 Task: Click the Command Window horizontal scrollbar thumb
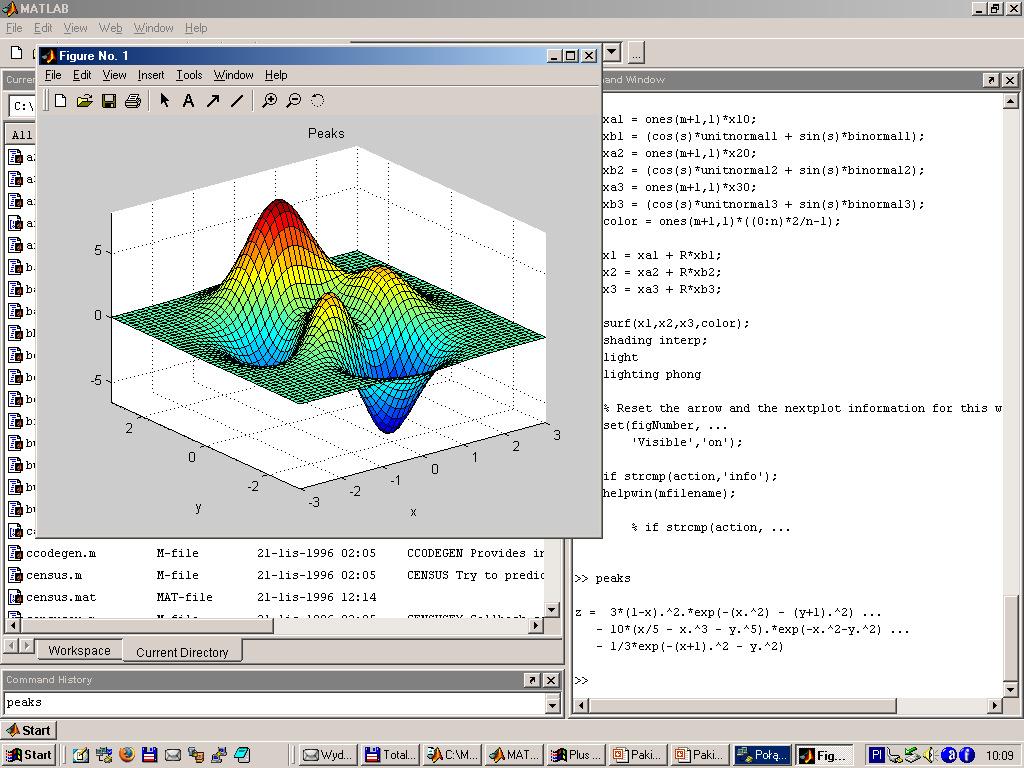click(x=743, y=705)
